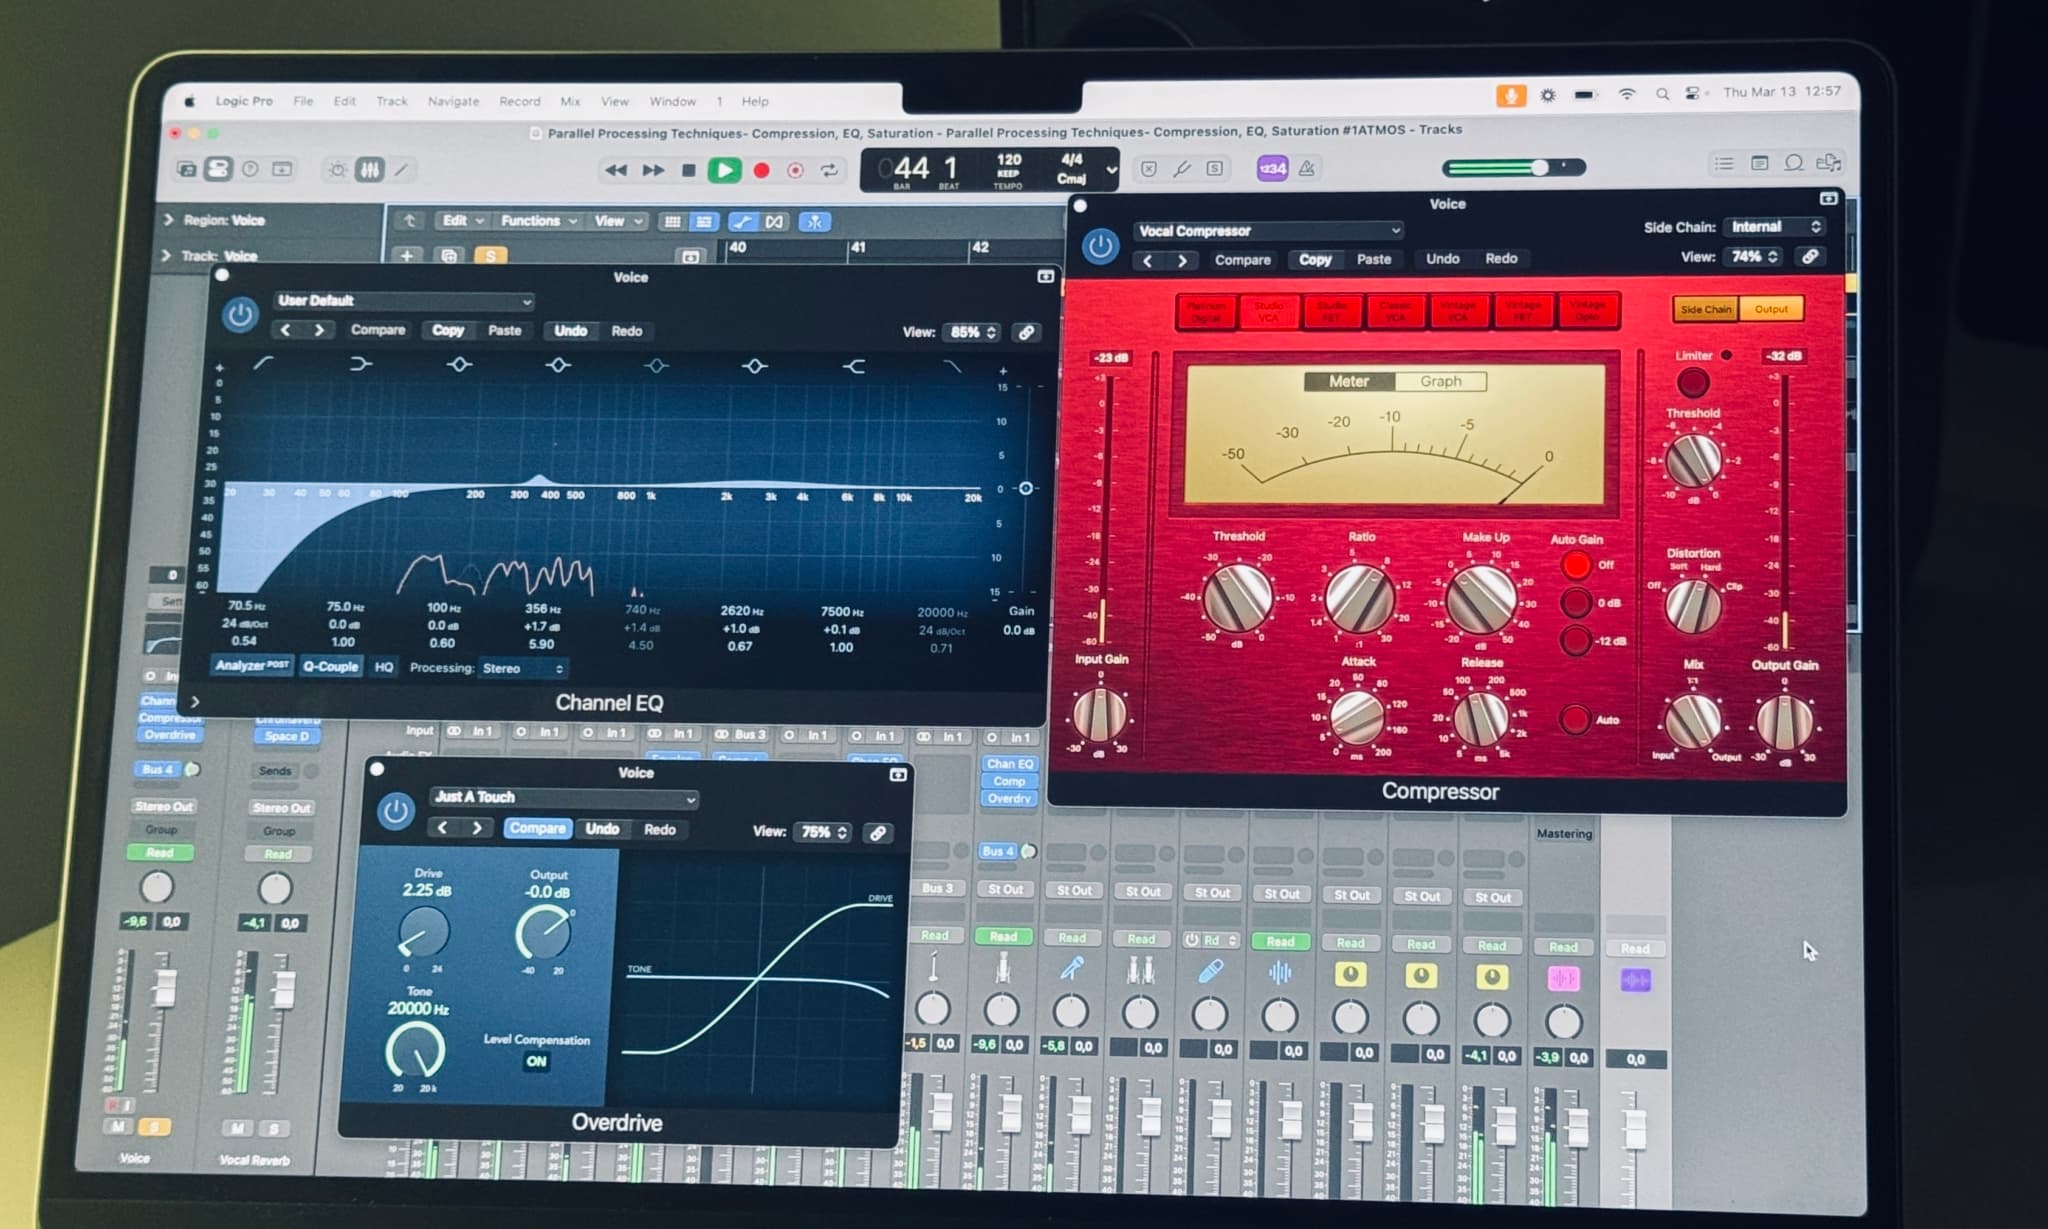Open the Just A Touch preset menu in Overdrive

point(565,798)
